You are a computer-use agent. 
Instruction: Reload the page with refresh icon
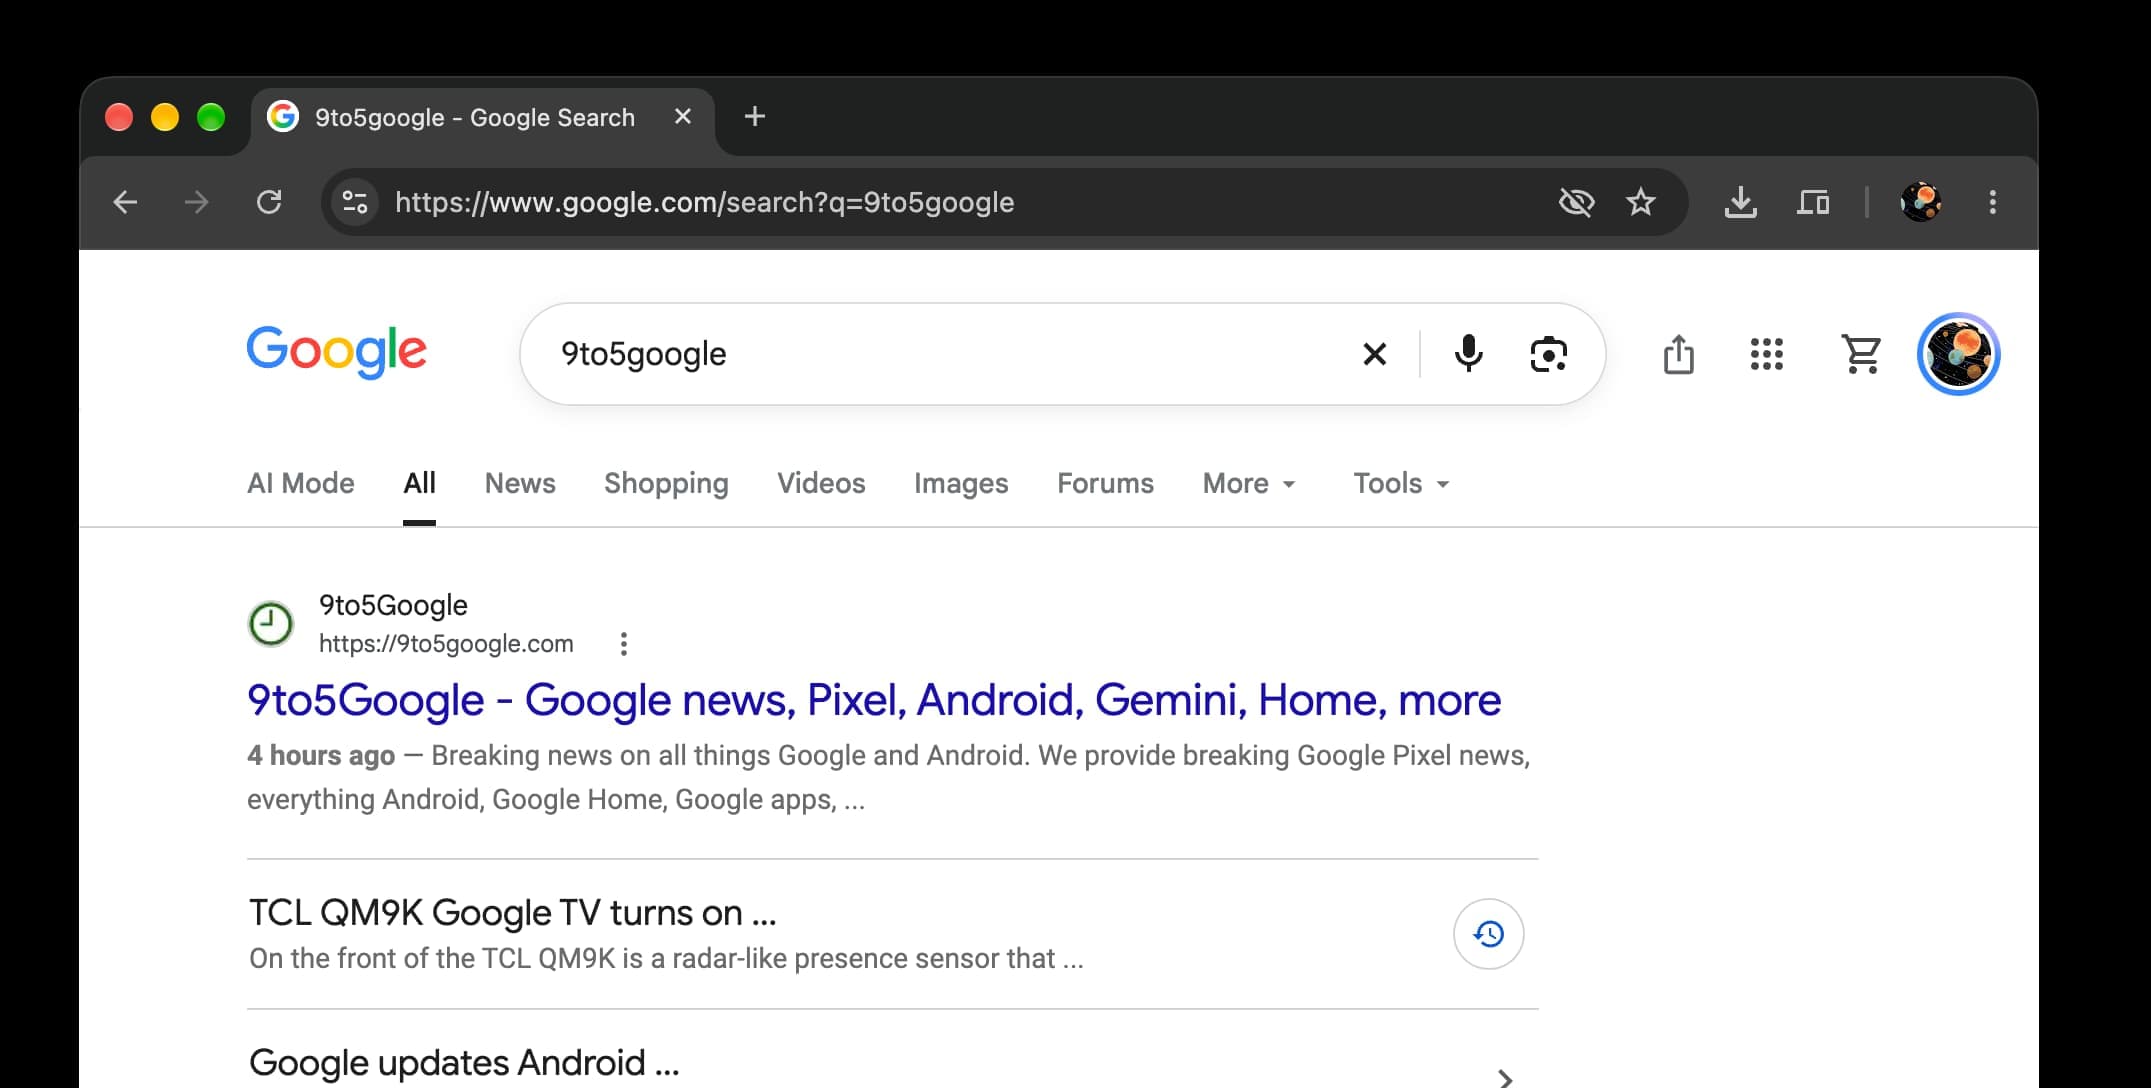coord(269,203)
